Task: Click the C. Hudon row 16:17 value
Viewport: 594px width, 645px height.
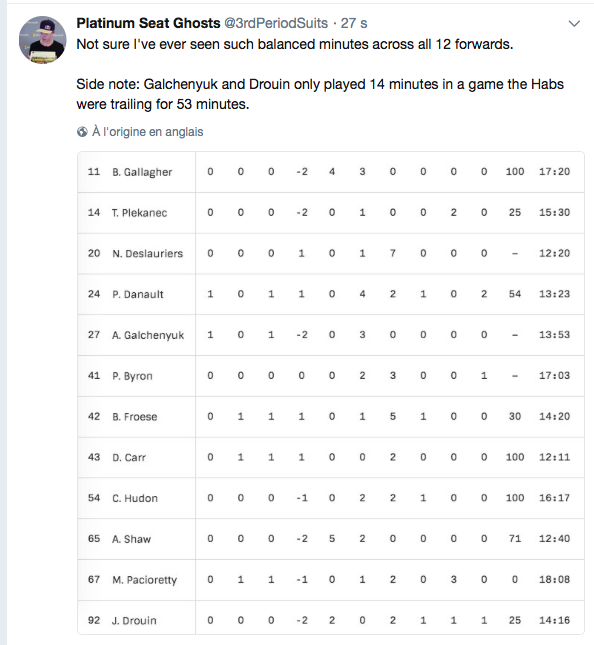Action: [x=554, y=498]
